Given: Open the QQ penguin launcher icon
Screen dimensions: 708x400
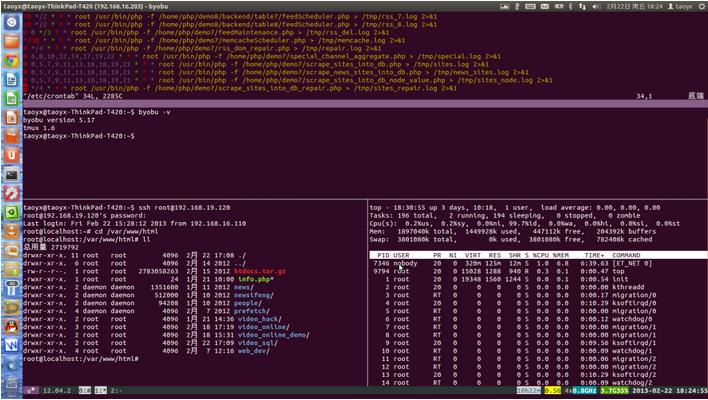Looking at the screenshot, I should coord(11,326).
